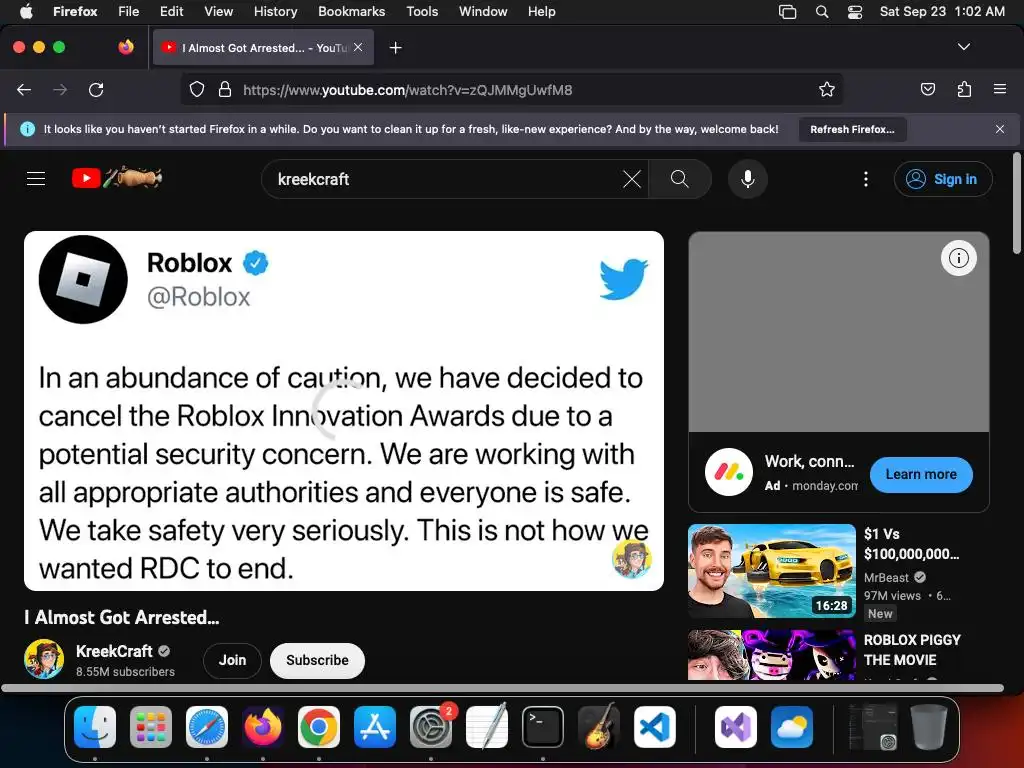Subscribe to KreekCraft channel
The height and width of the screenshot is (768, 1024).
[317, 660]
